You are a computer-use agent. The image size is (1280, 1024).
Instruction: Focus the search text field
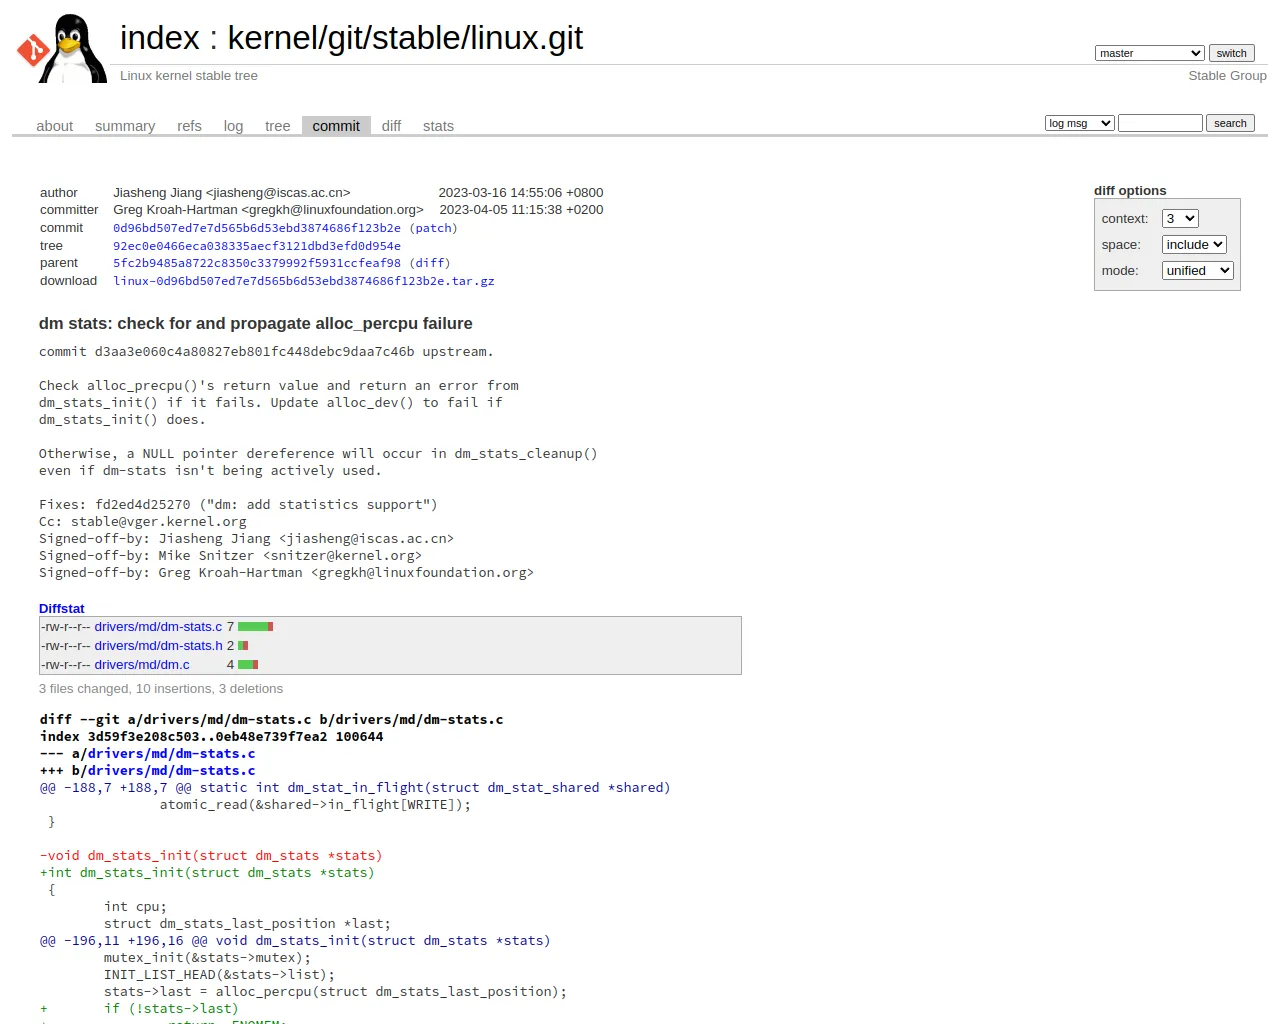tap(1160, 123)
